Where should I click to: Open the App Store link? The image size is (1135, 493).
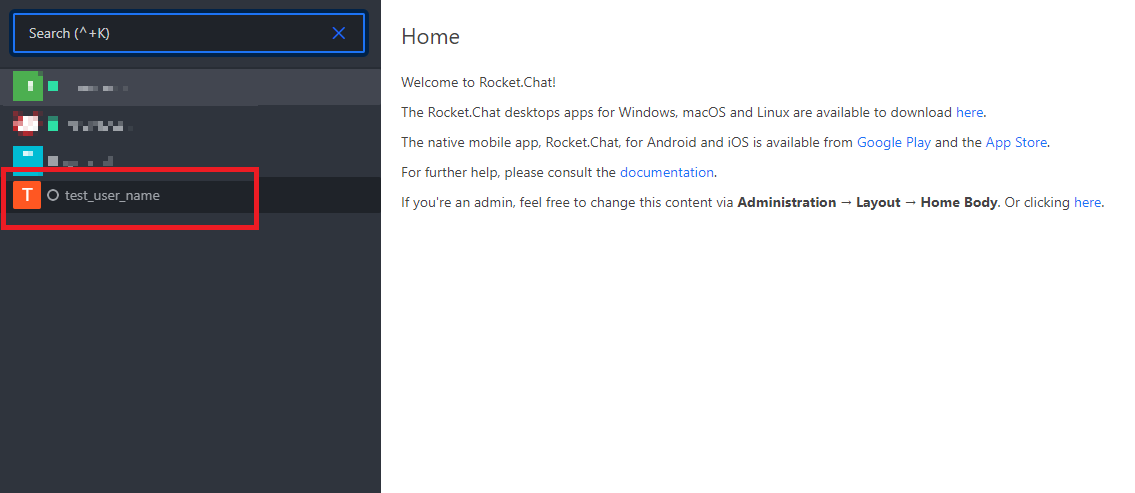pos(1016,143)
